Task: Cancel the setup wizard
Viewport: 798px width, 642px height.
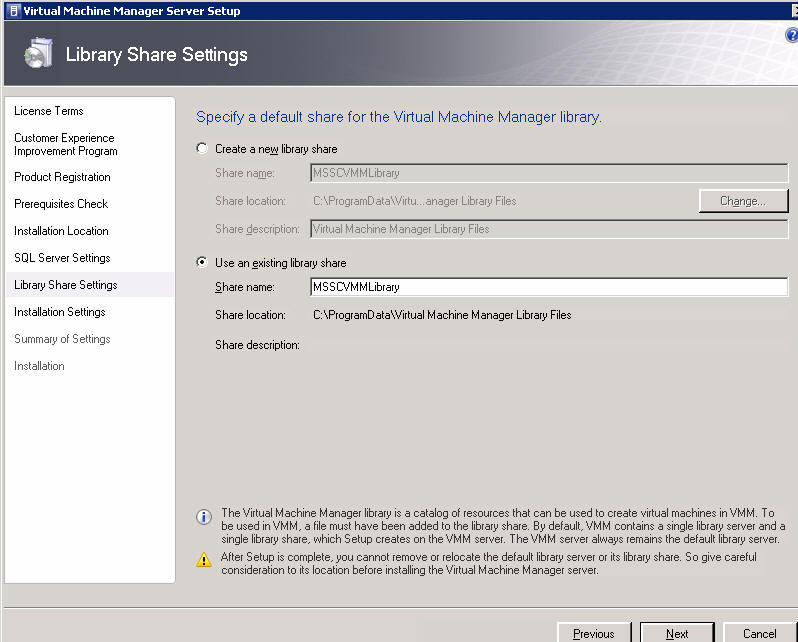Action: pyautogui.click(x=759, y=633)
